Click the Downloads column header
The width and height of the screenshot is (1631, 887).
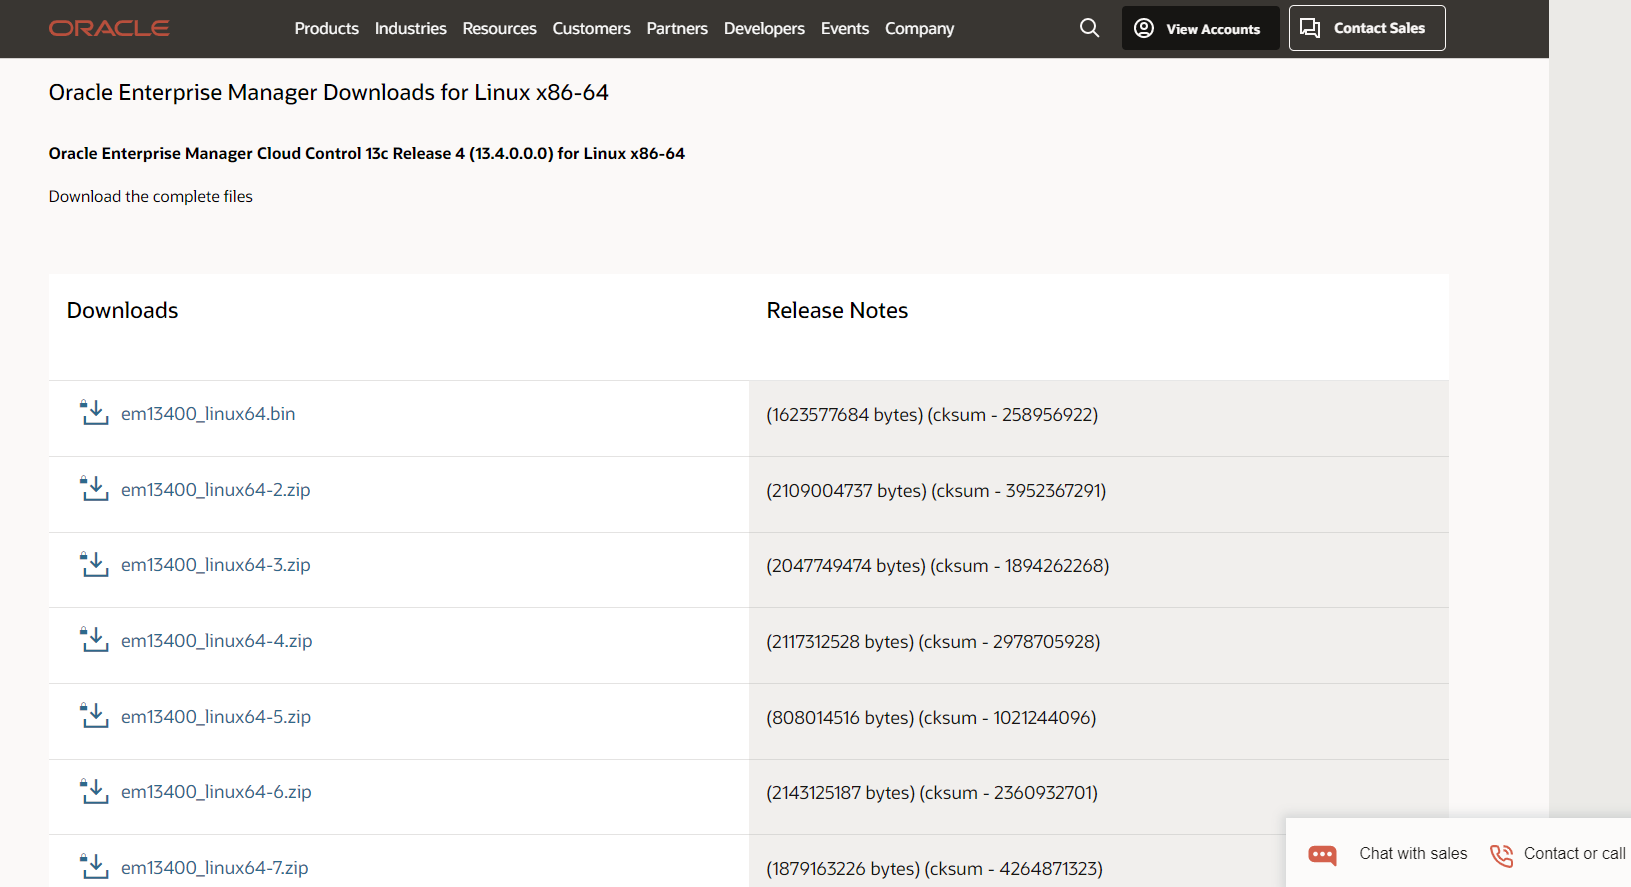pos(122,310)
